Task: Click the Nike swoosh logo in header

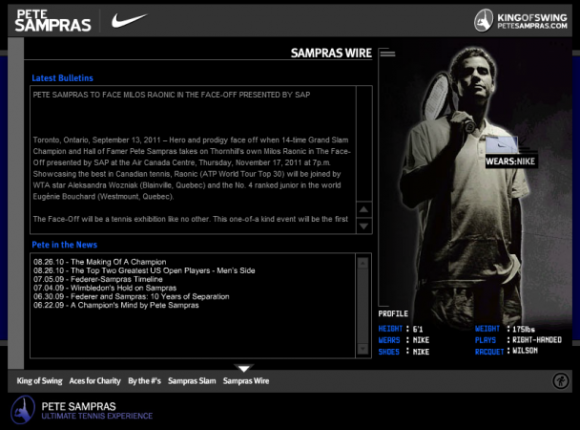Action: click(129, 20)
